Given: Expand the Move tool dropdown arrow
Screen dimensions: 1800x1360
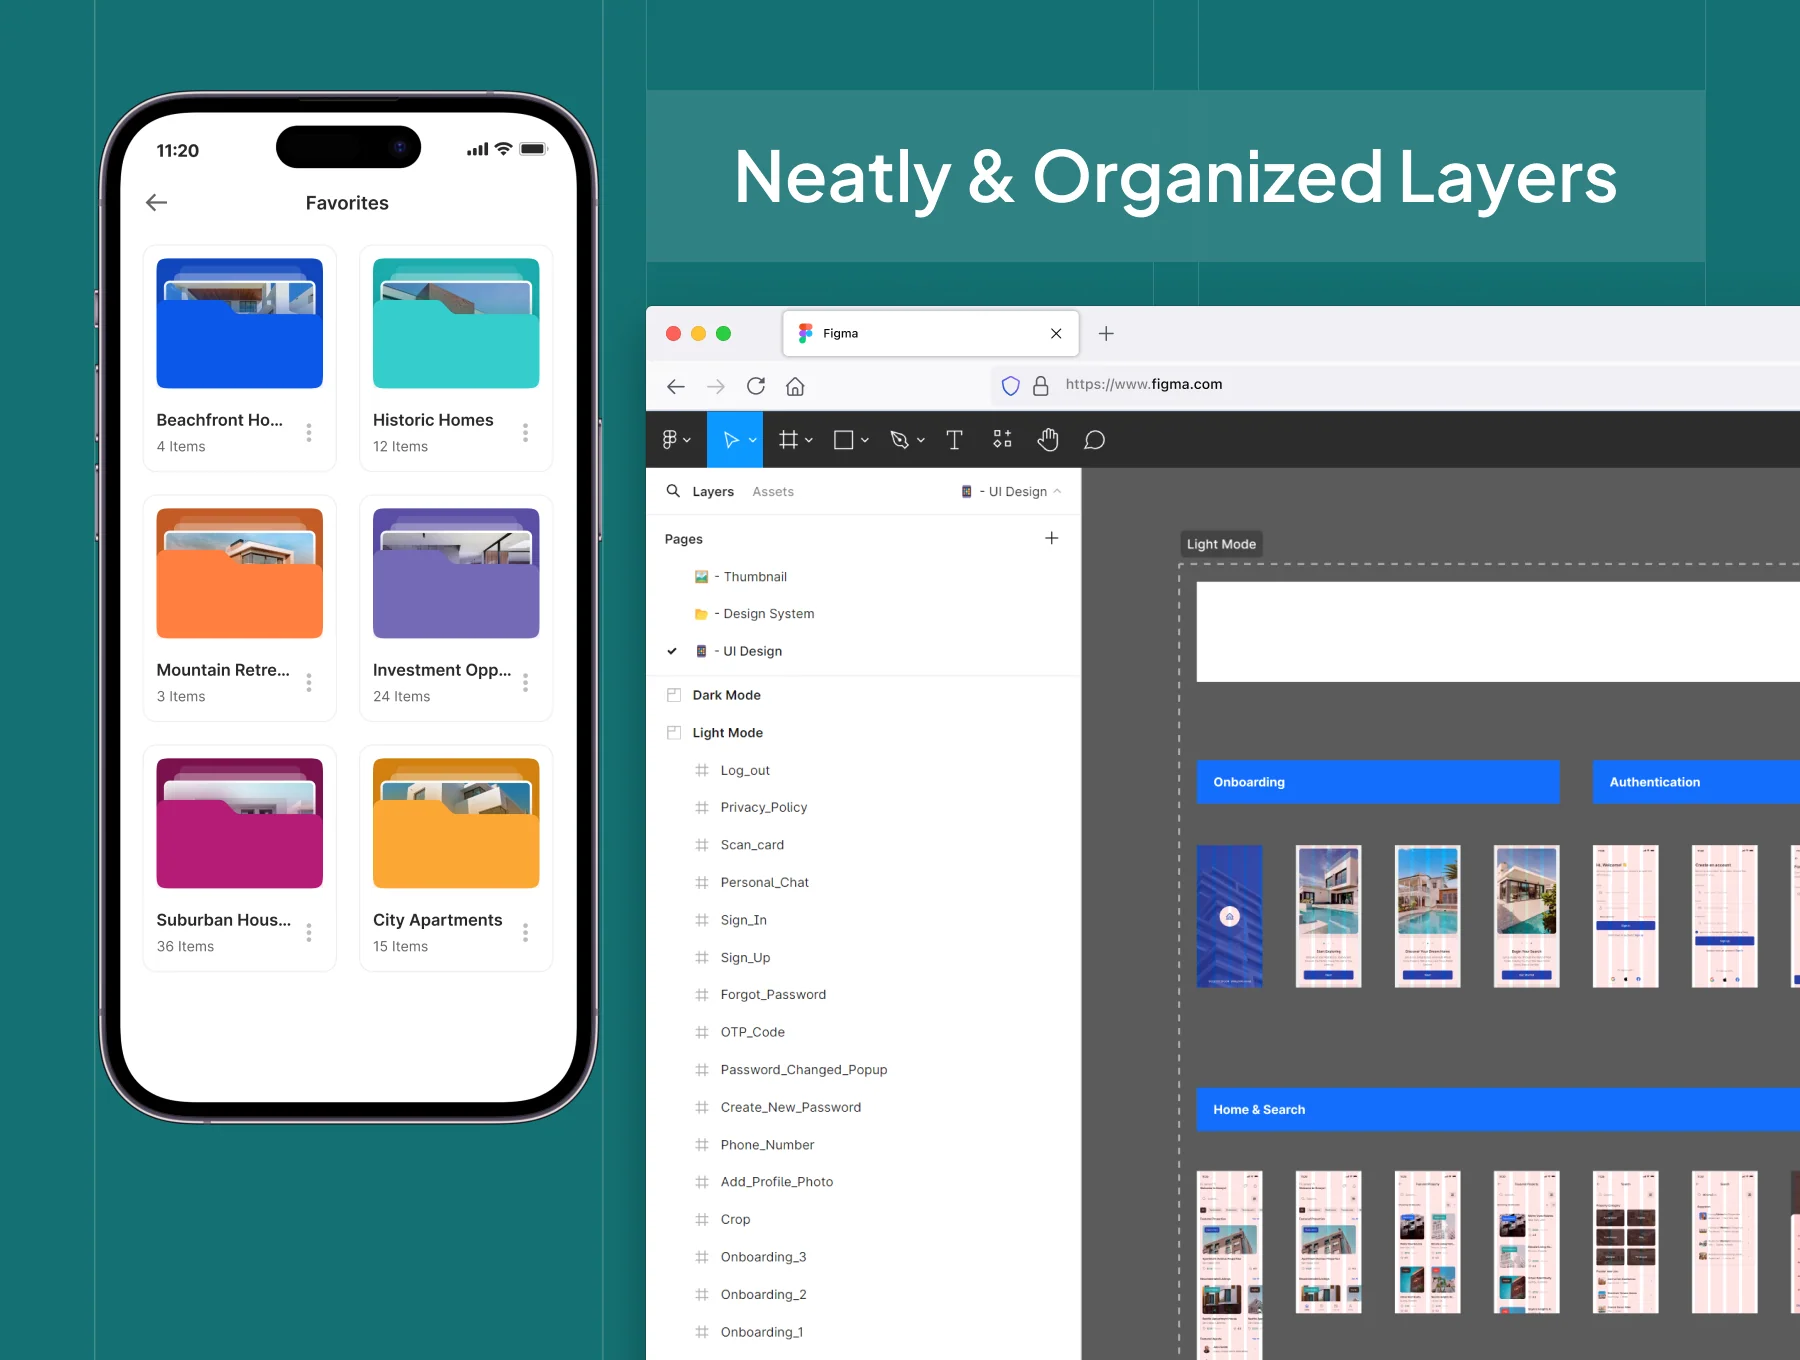Looking at the screenshot, I should (x=752, y=441).
